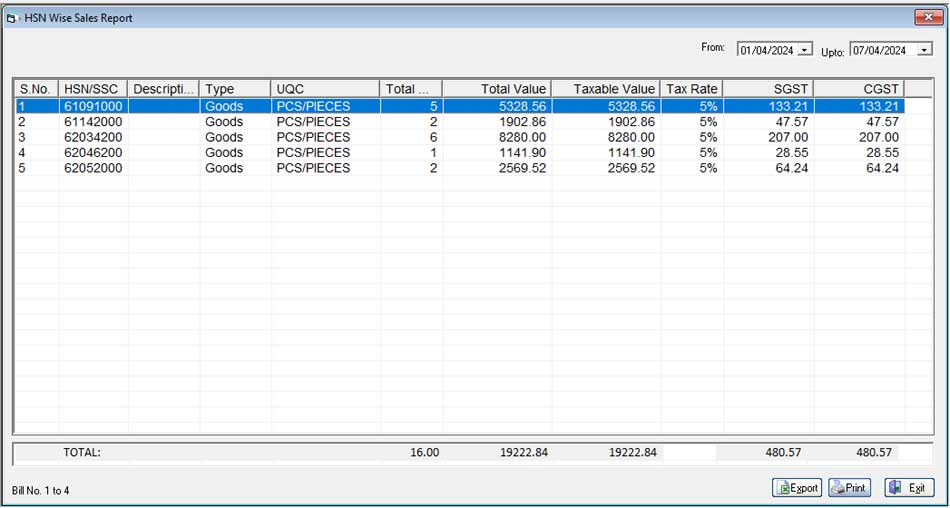The image size is (950, 508).
Task: Click the Upto date field 07/04/2024
Action: (x=880, y=50)
